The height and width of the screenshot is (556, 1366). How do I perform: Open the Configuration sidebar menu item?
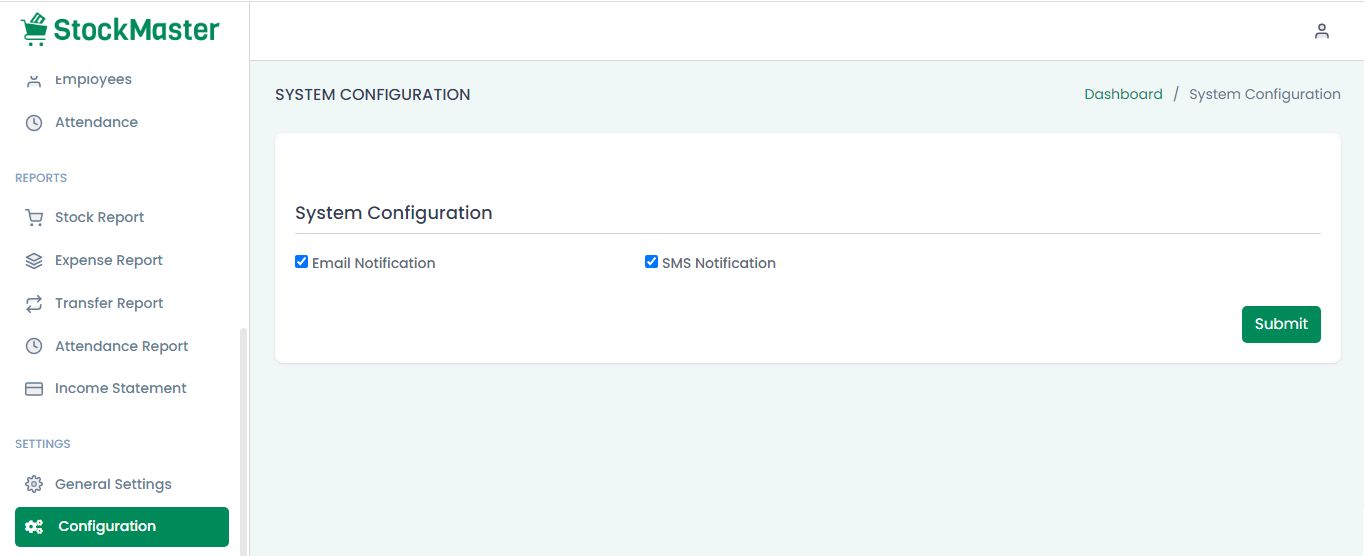(x=107, y=527)
